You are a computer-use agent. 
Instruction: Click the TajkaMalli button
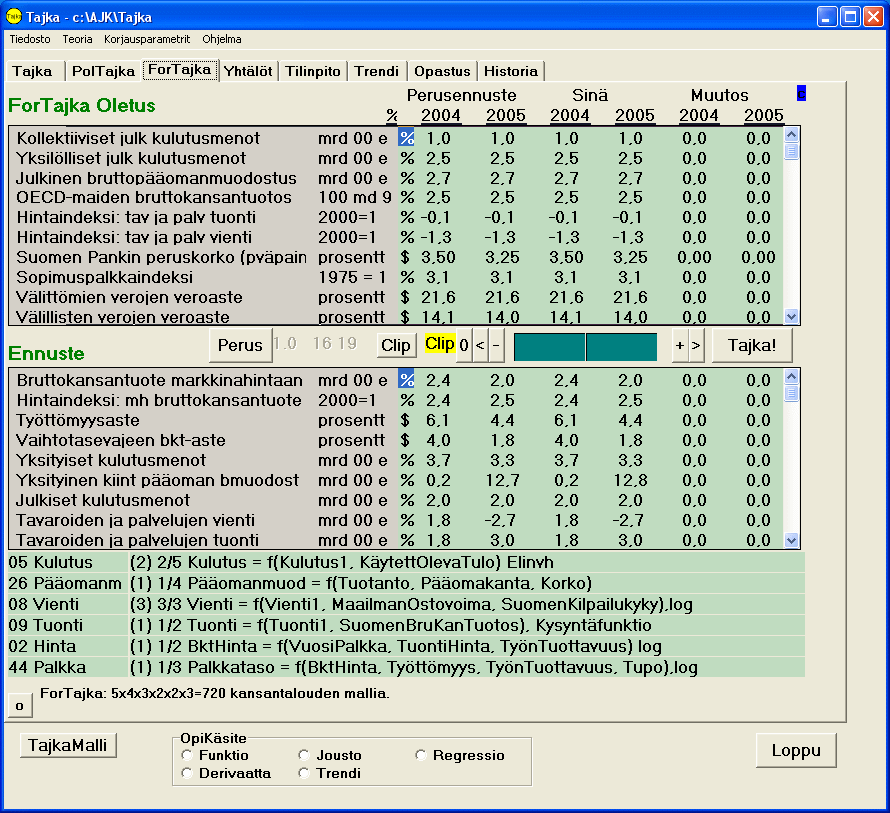tap(69, 745)
